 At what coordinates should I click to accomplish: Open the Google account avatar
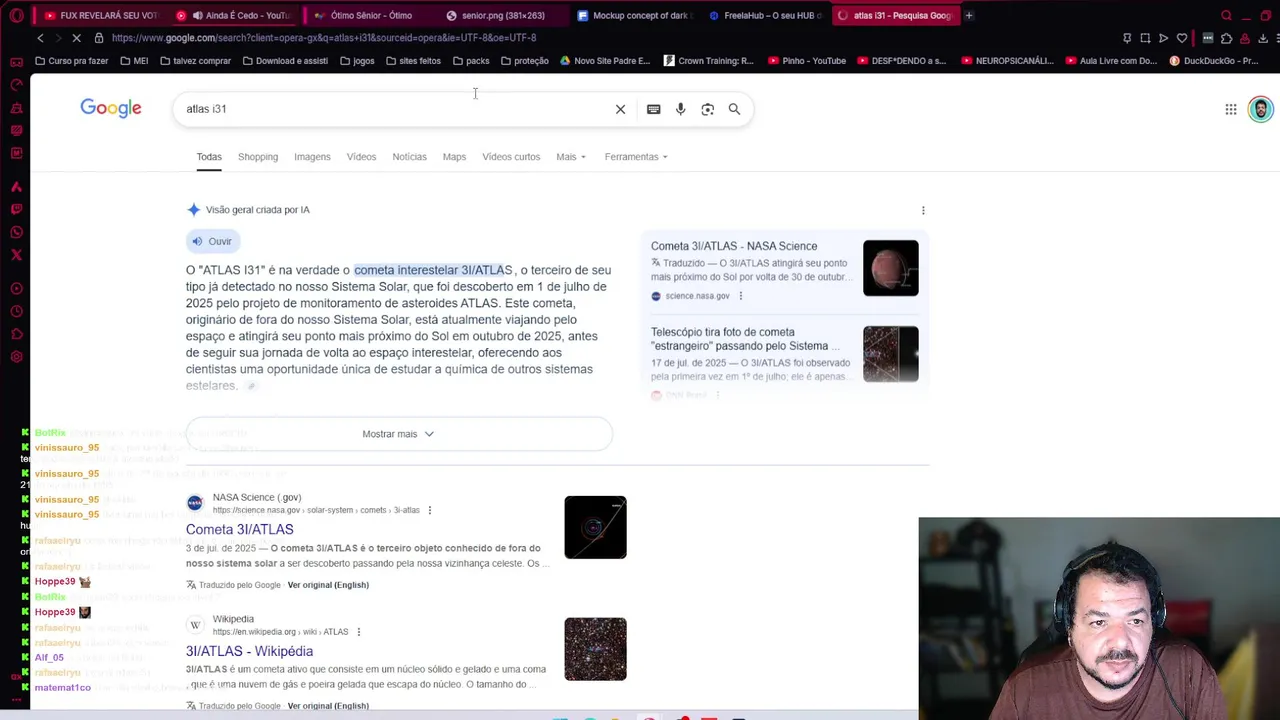pyautogui.click(x=1260, y=109)
